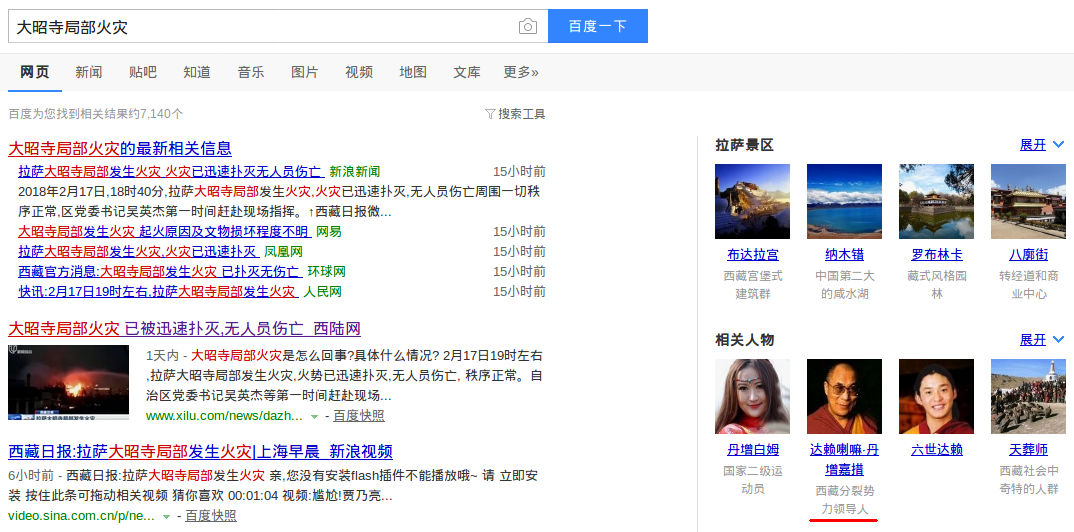This screenshot has height=532, width=1074.
Task: Open the 达赖喇嘛·丹增嘉措 text link
Action: [845, 459]
